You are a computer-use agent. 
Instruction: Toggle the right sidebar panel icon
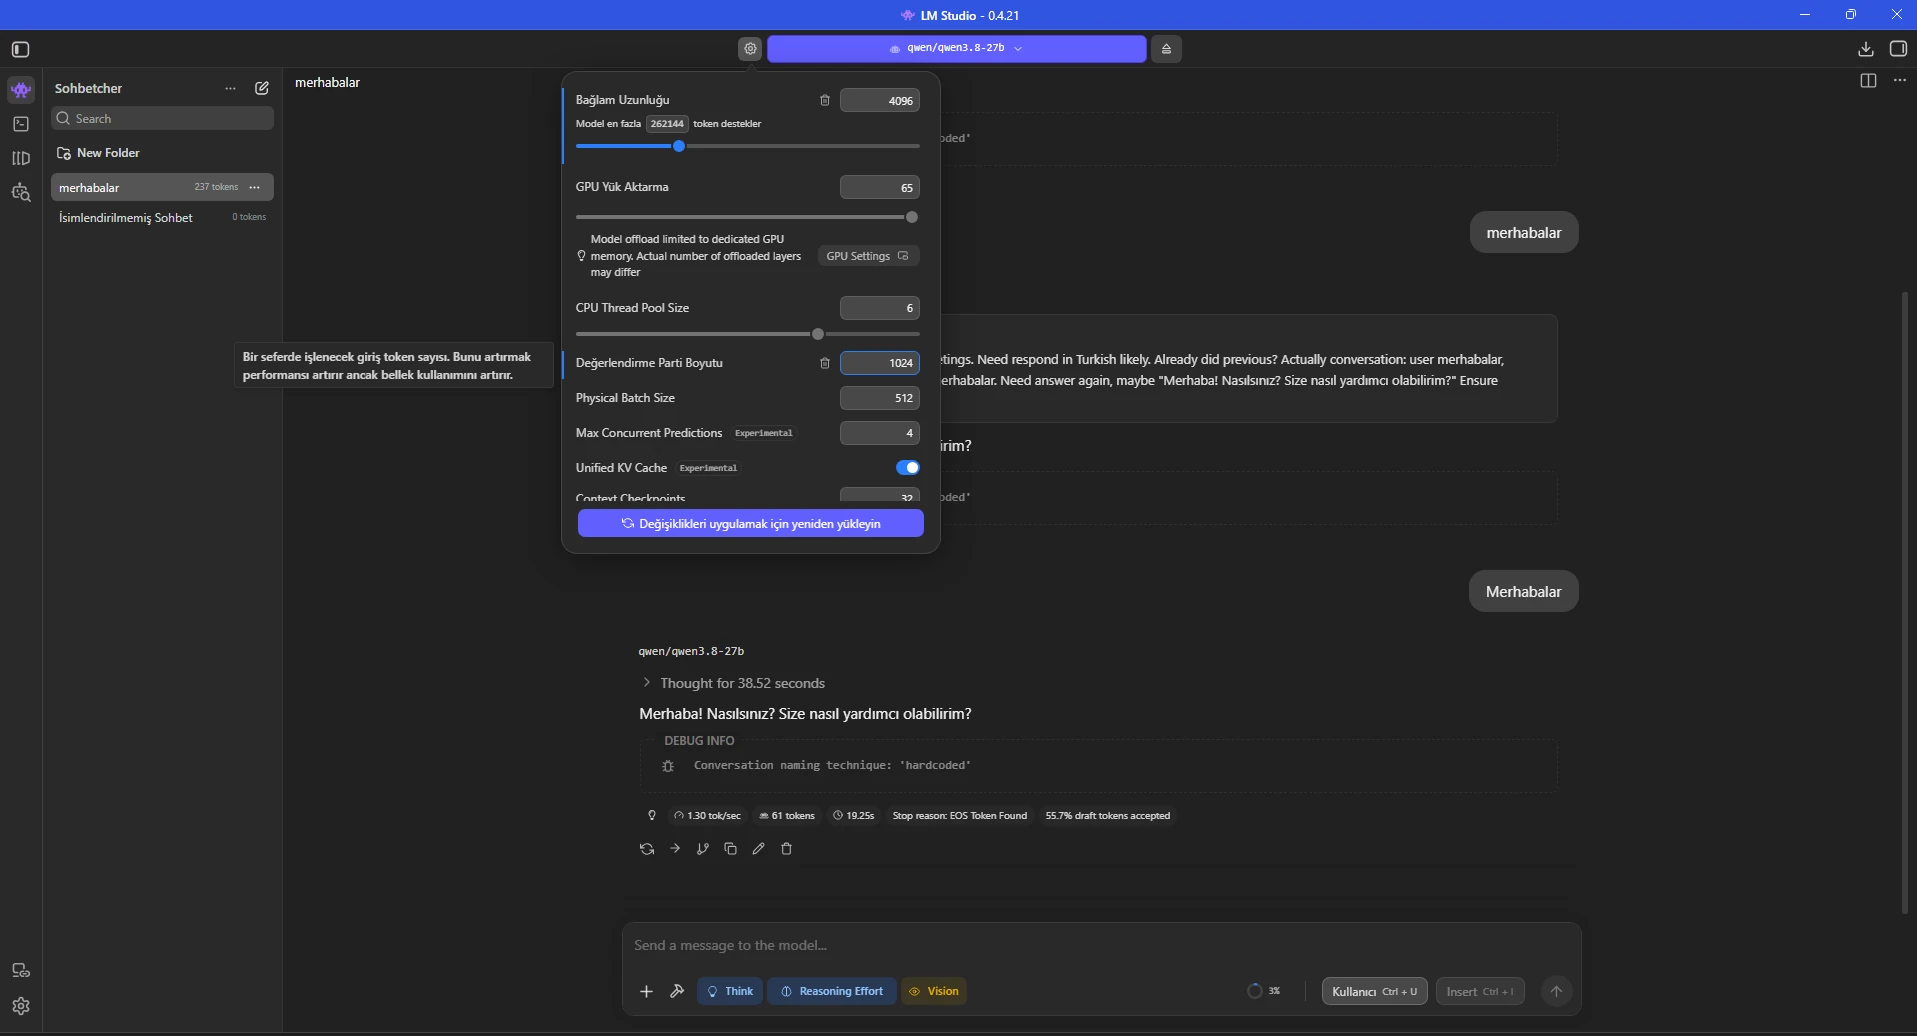[1898, 49]
